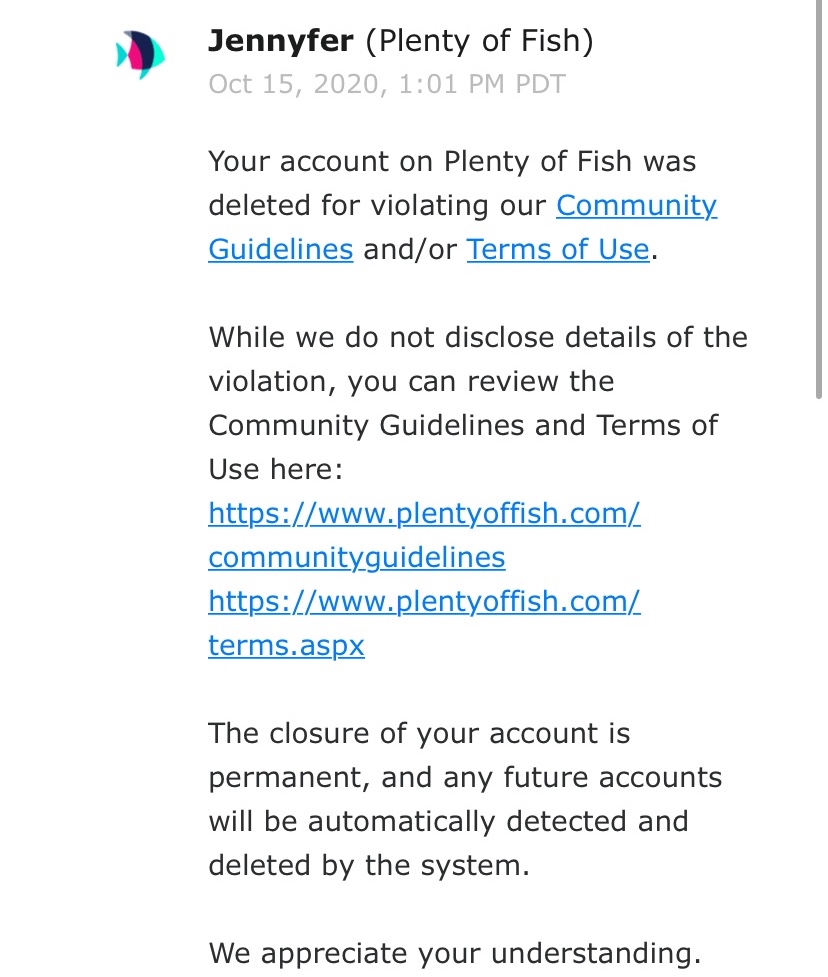Click the "Use here:" text
Screen dimensions: 828x977
point(275,469)
